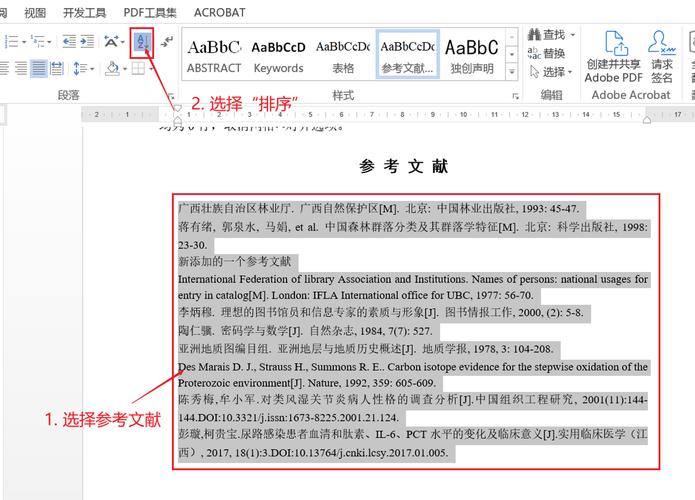This screenshot has height=500, width=695.
Task: Open the PDF工具集 tab
Action: point(150,13)
